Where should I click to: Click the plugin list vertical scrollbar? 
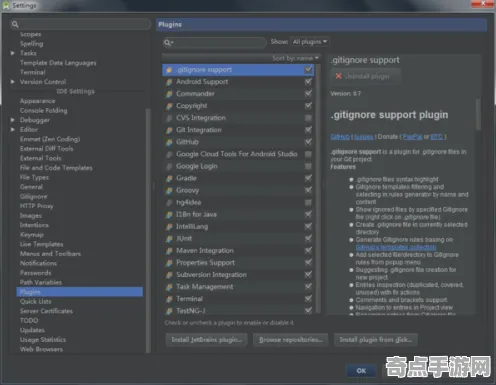(x=318, y=188)
